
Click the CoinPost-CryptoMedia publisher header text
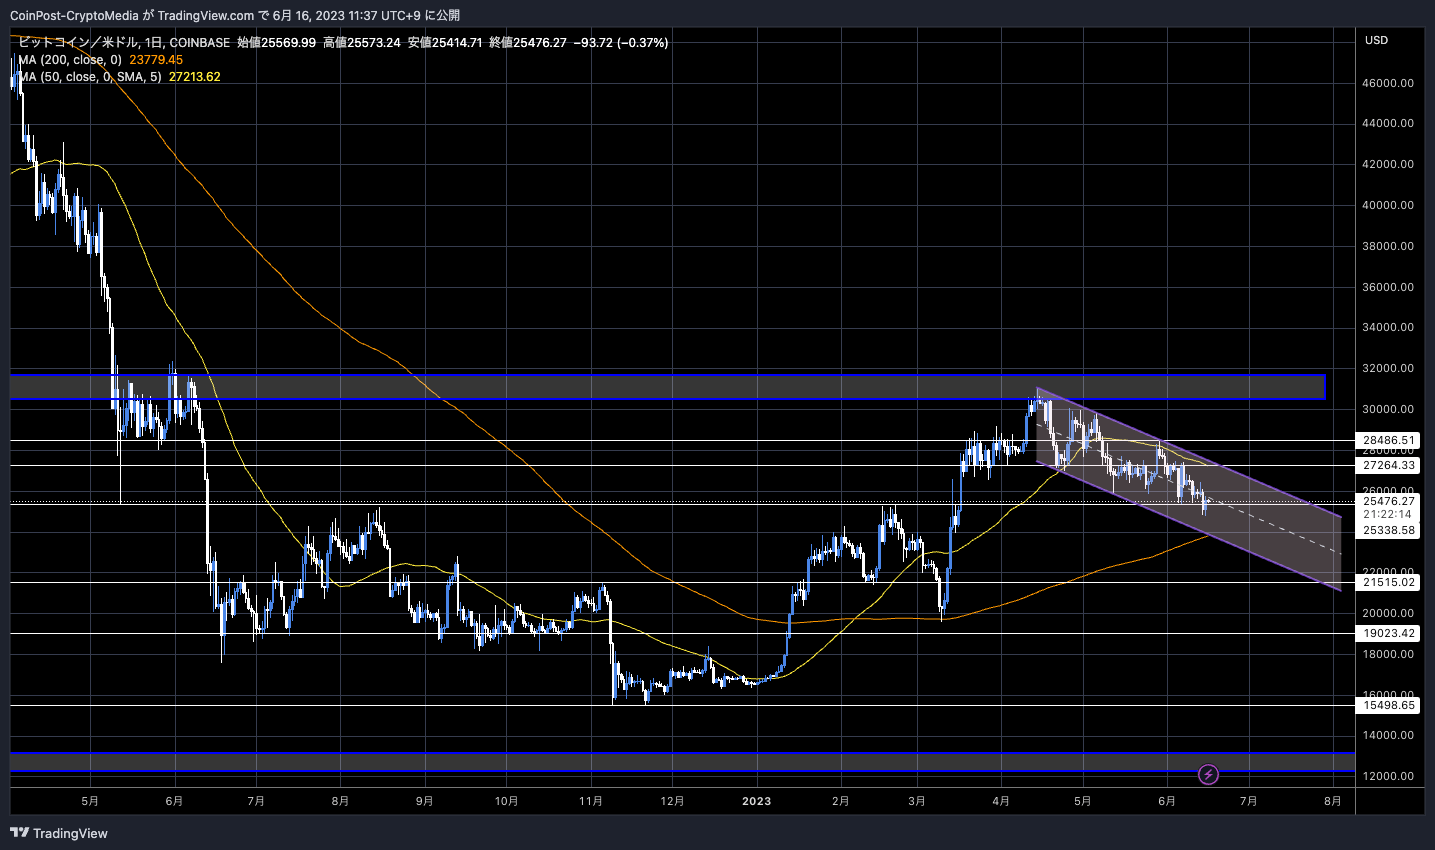click(x=75, y=15)
